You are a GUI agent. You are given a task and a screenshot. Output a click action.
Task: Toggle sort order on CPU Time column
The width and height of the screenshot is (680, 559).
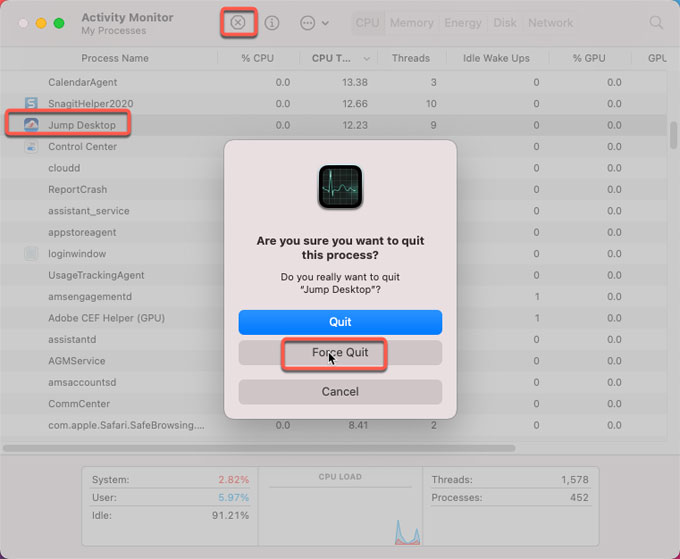[340, 58]
